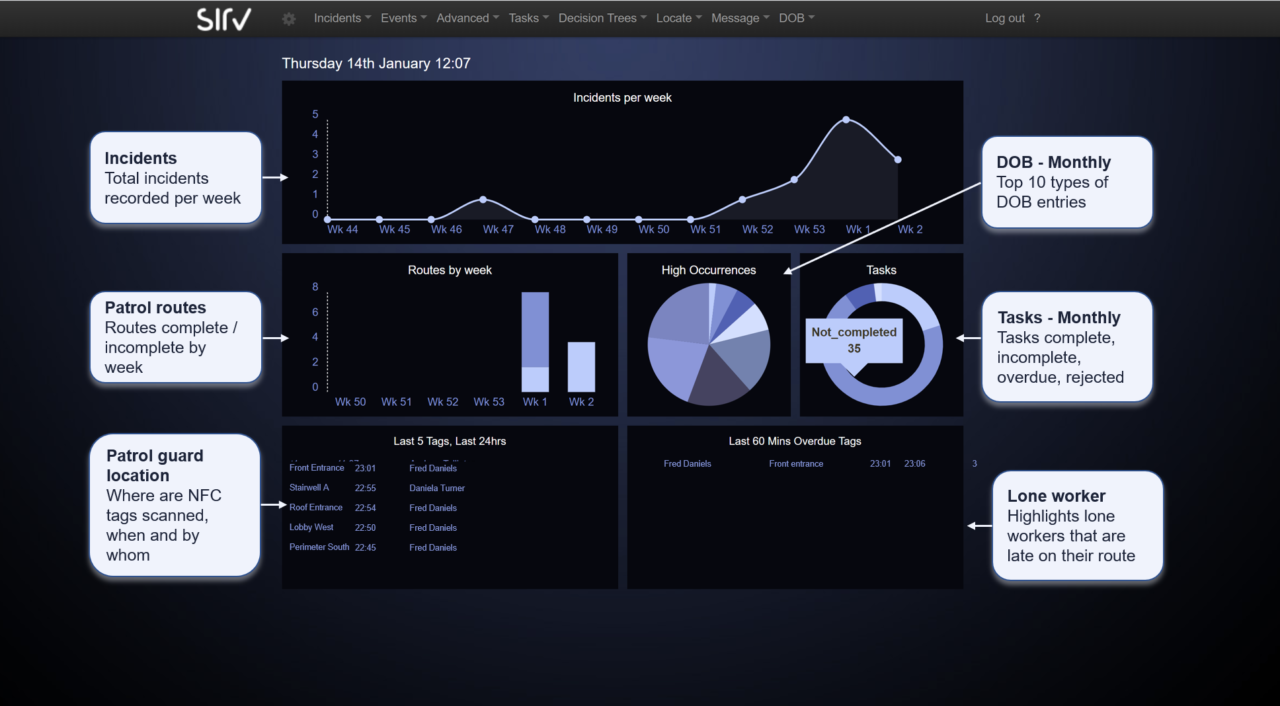The image size is (1280, 706).
Task: Click Daniela Turner in last tags list
Action: pos(436,487)
